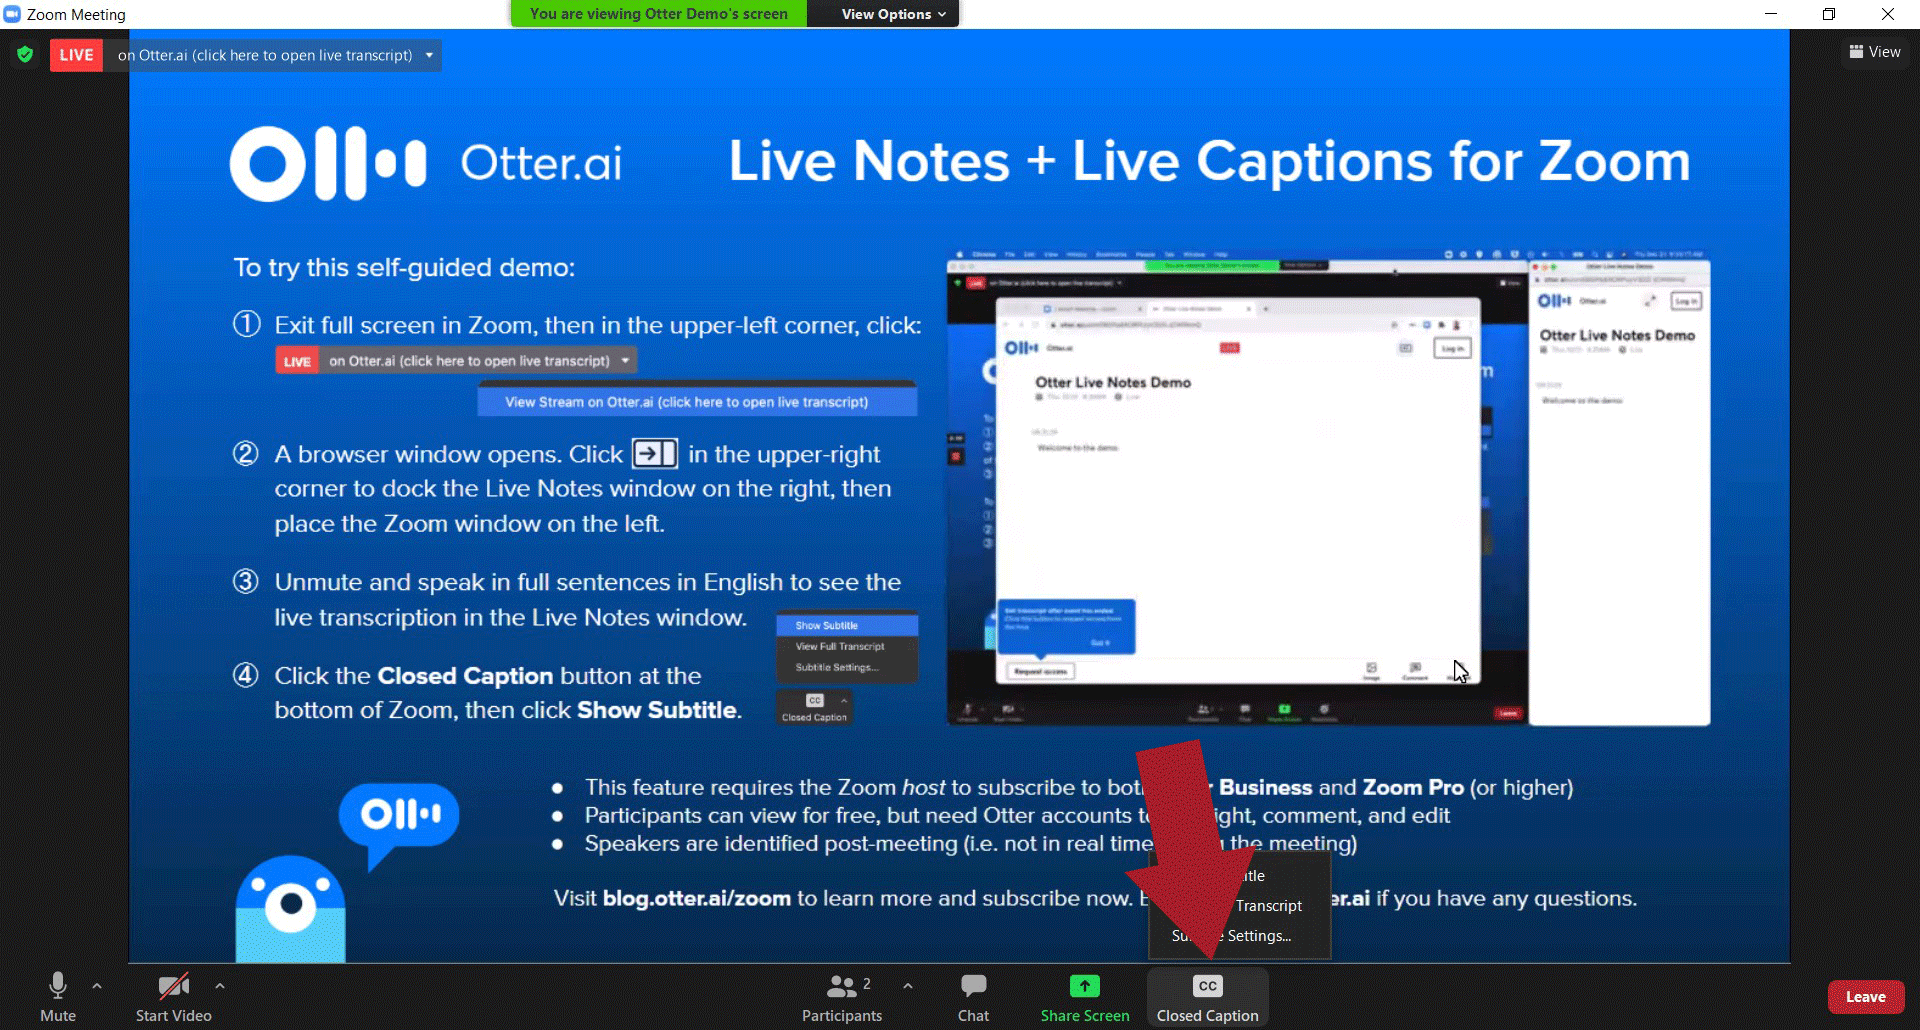Click the red LIVE badge
The image size is (1920, 1030).
pyautogui.click(x=76, y=55)
